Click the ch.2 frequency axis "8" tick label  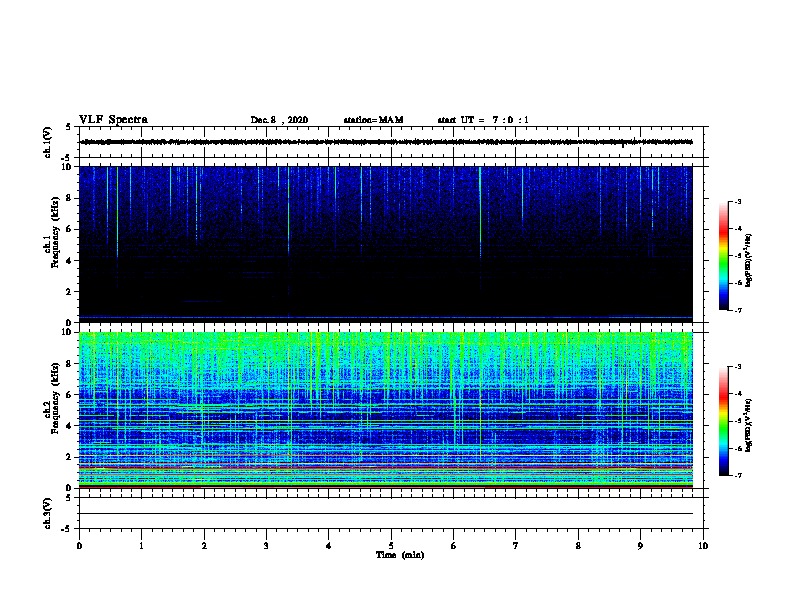tap(69, 364)
